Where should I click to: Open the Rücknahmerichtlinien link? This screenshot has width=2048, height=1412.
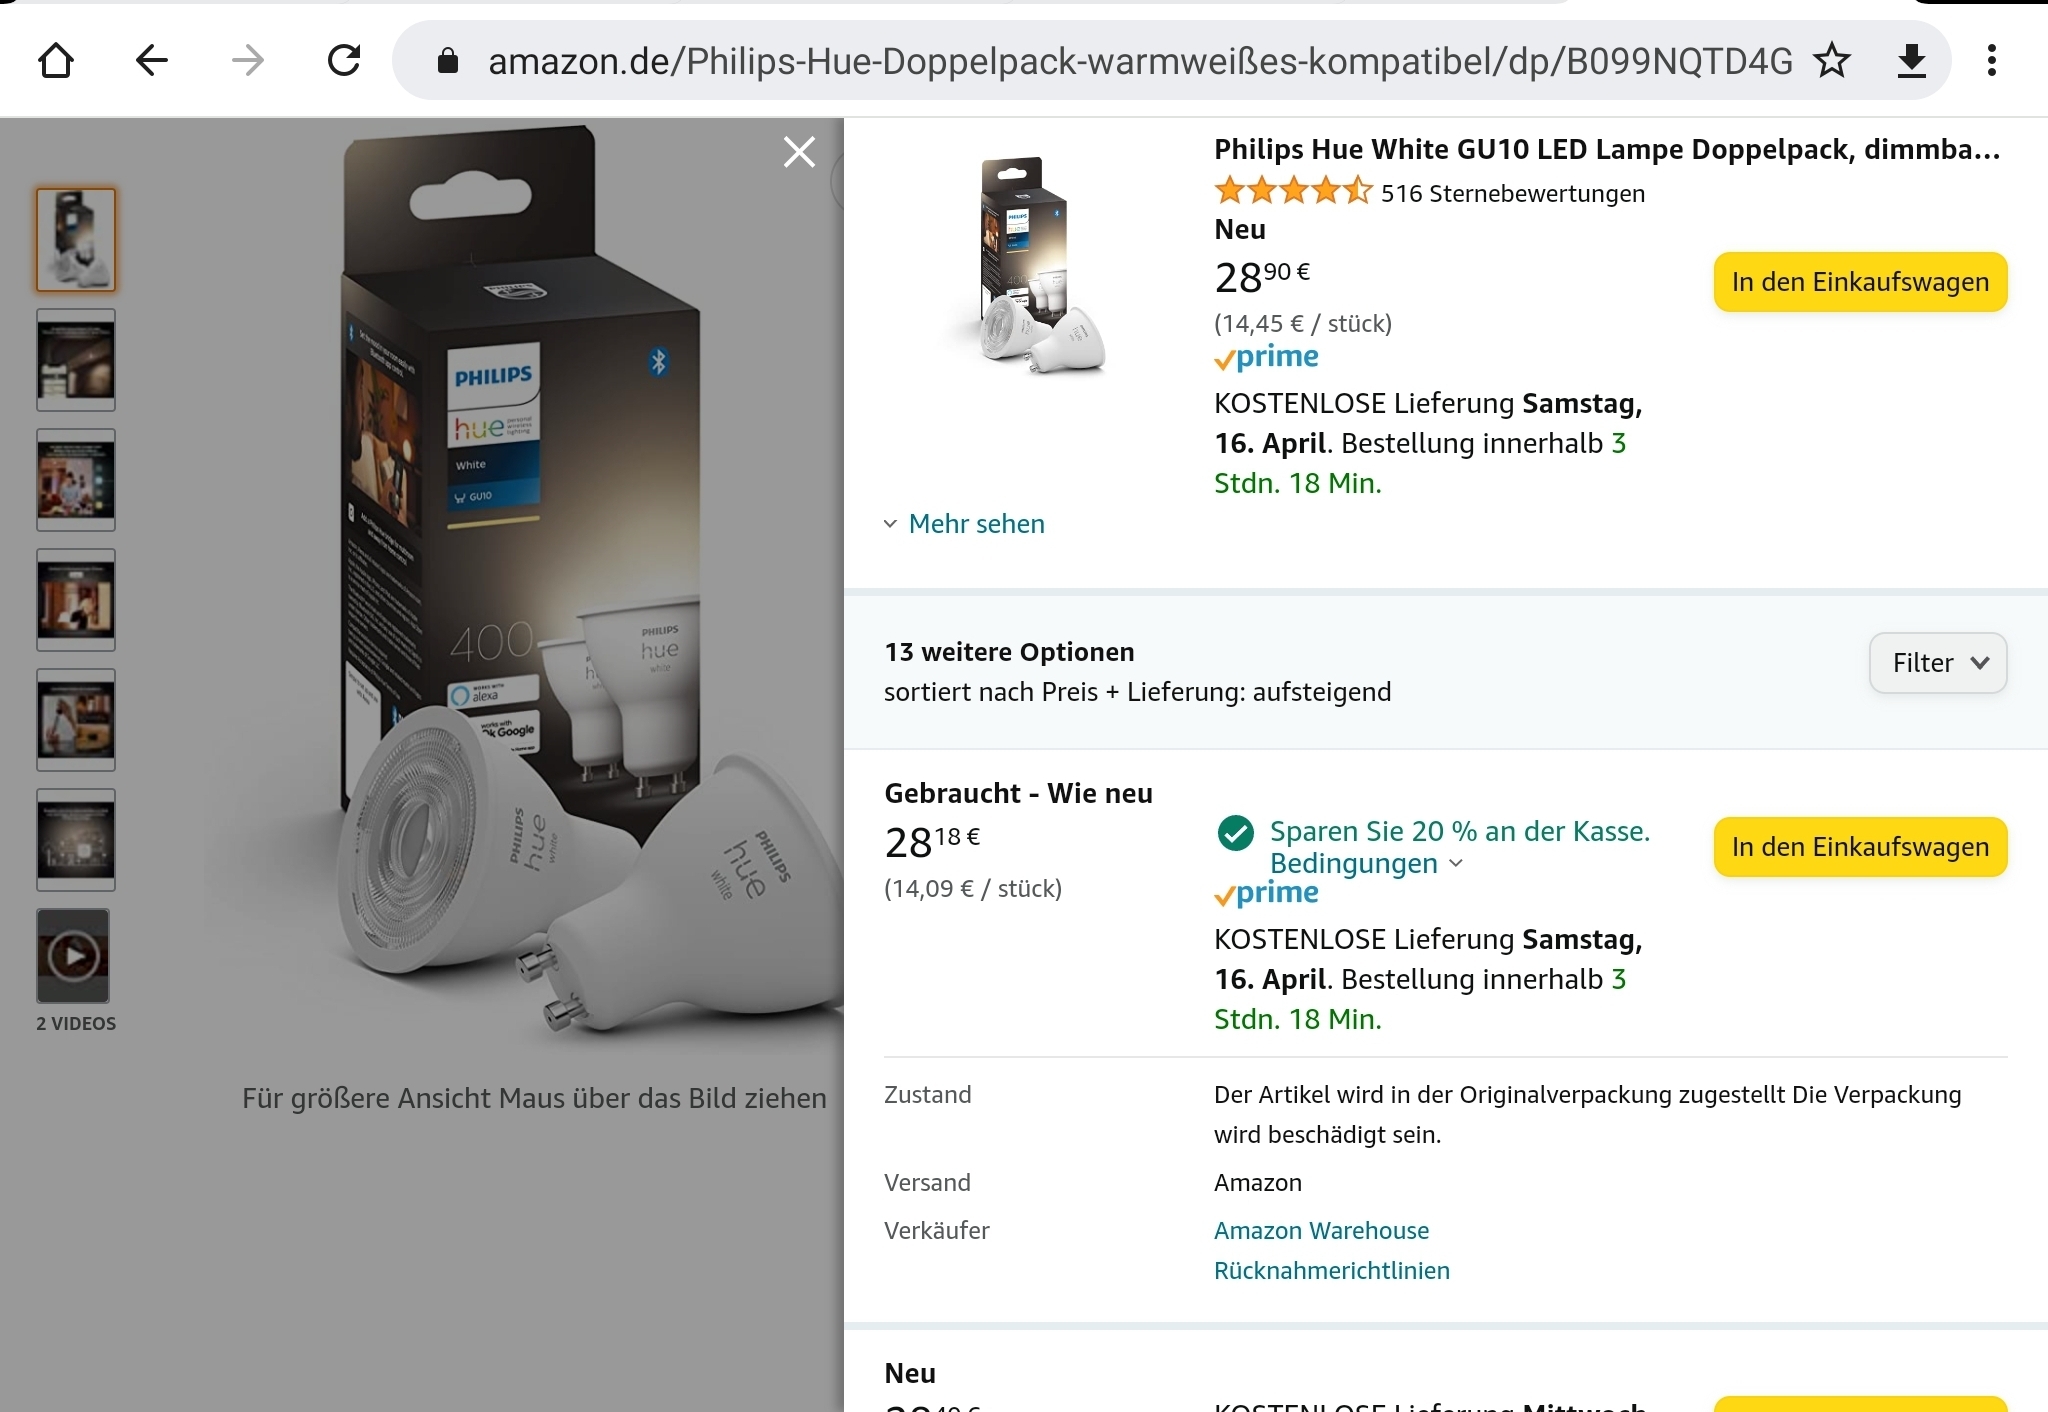(1331, 1271)
